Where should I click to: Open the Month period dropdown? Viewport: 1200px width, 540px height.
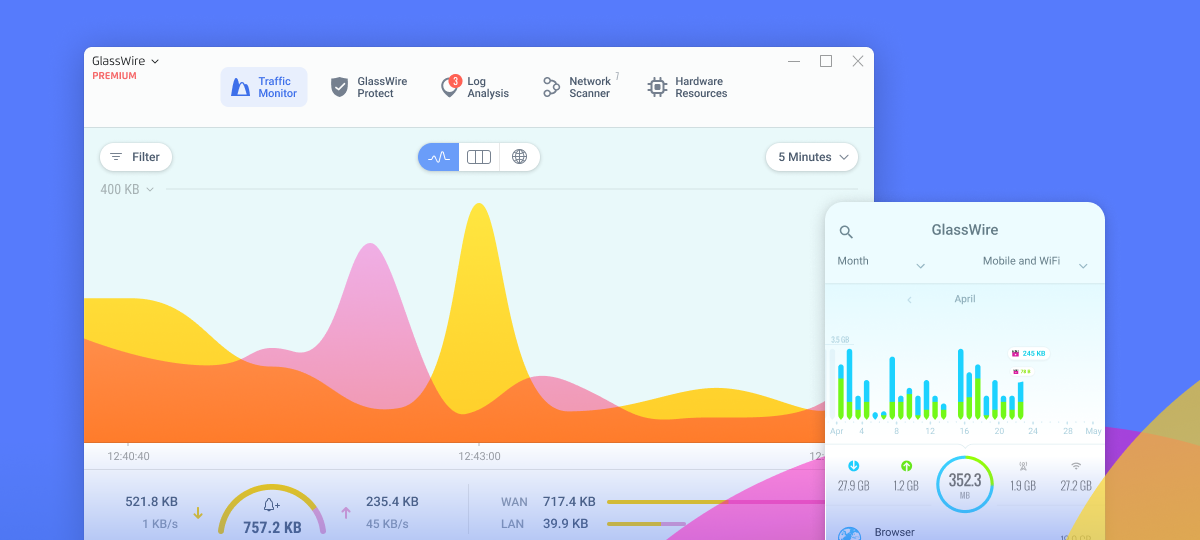(x=881, y=262)
